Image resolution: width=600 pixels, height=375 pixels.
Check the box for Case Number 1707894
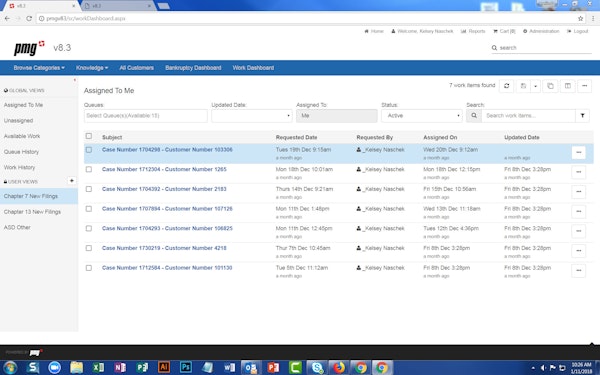[x=89, y=209]
